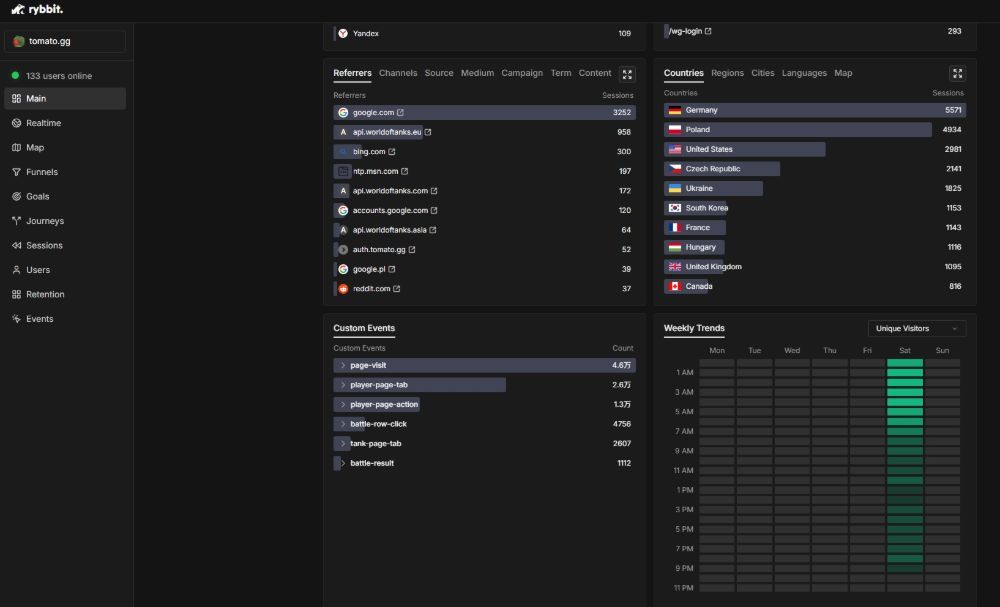Open google.com external link icon
The height and width of the screenshot is (607, 1000).
401,113
